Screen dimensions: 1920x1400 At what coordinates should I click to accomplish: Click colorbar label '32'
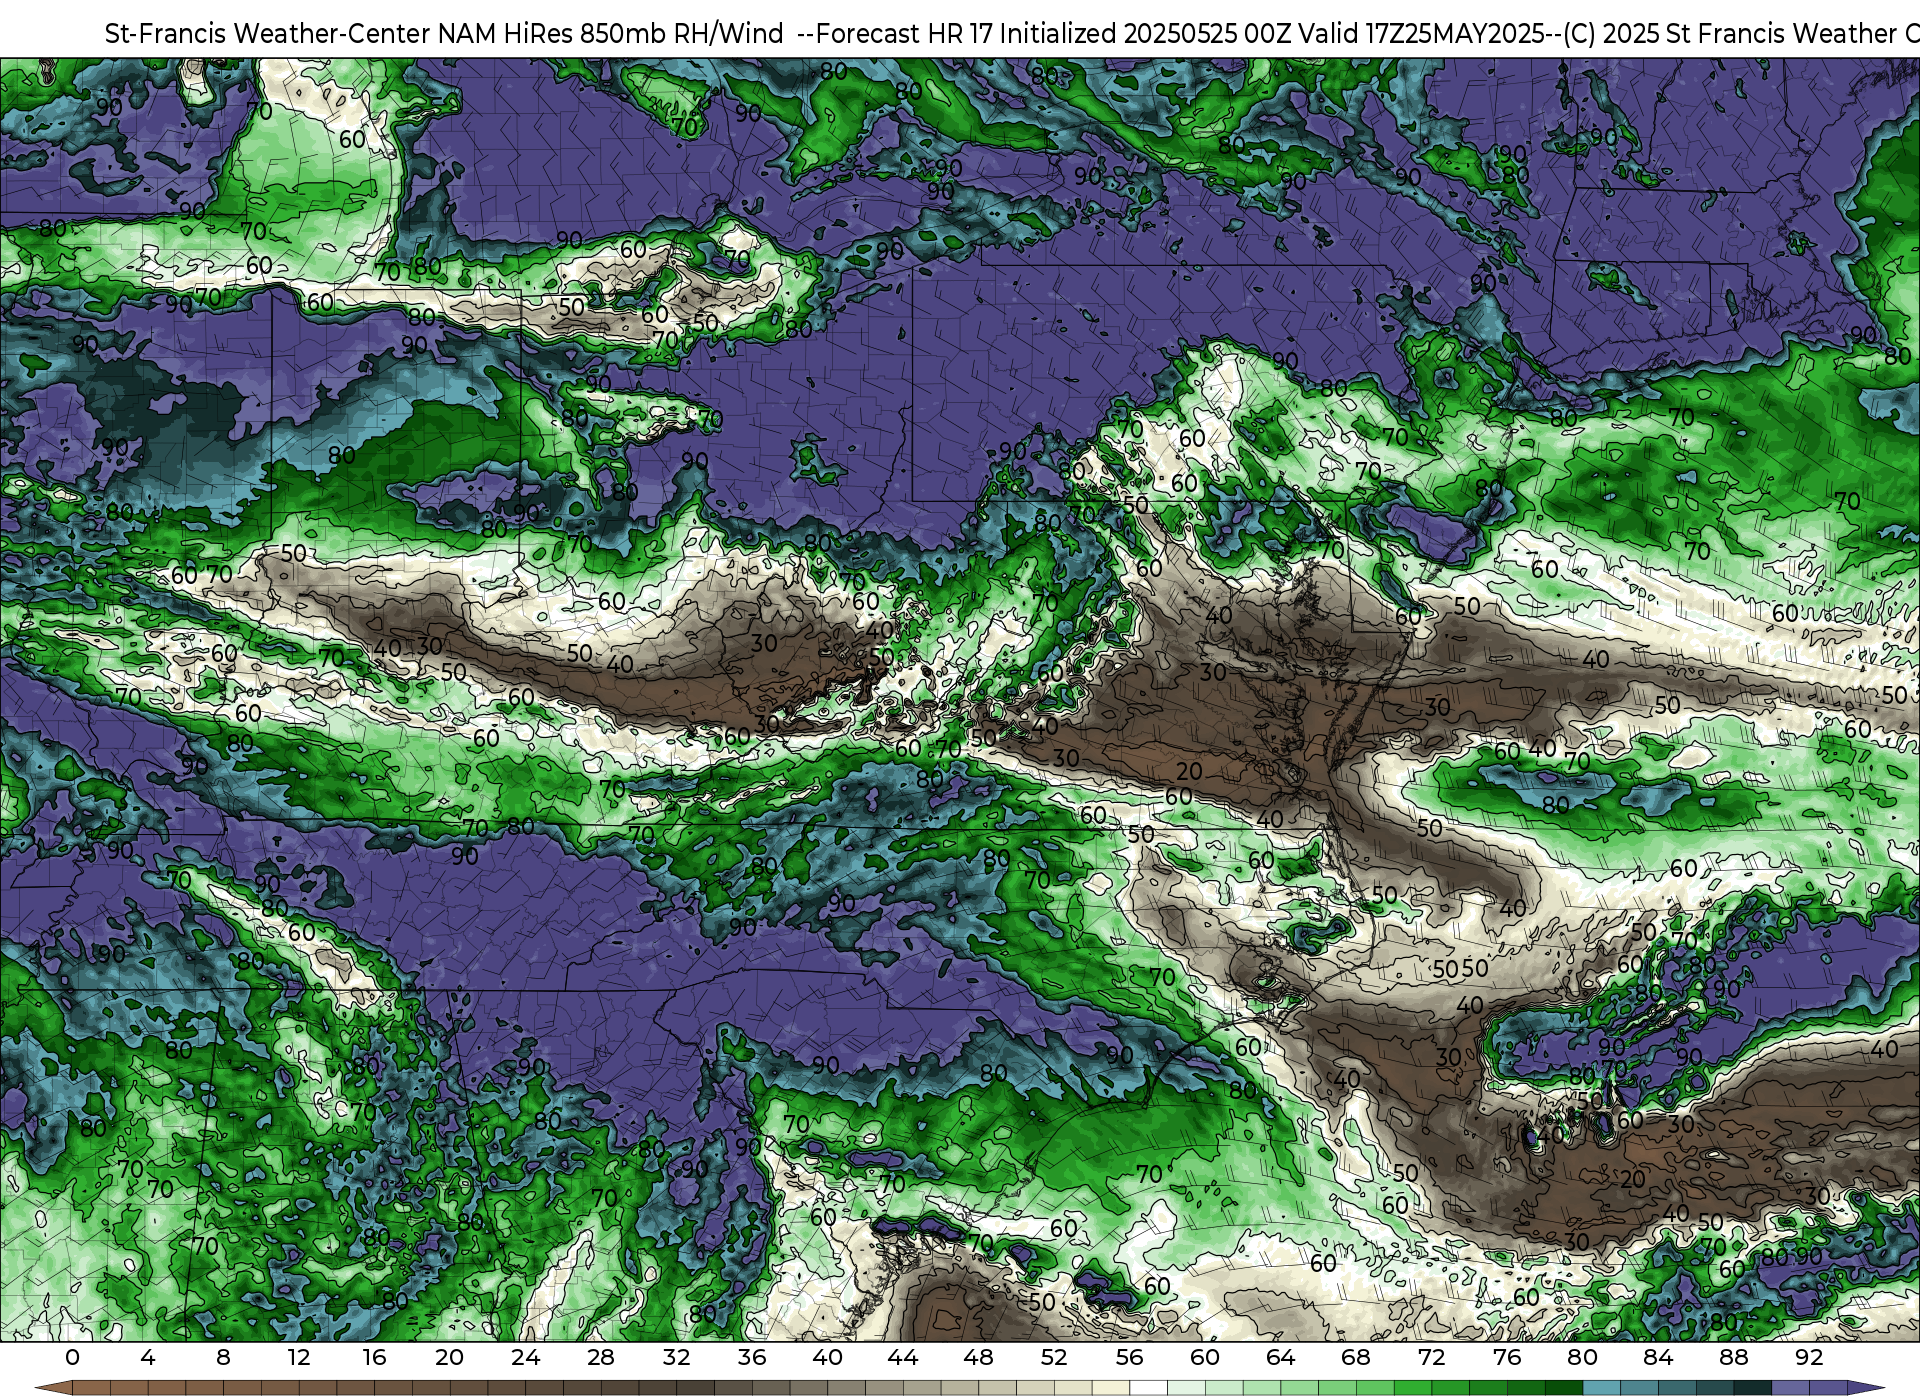676,1357
